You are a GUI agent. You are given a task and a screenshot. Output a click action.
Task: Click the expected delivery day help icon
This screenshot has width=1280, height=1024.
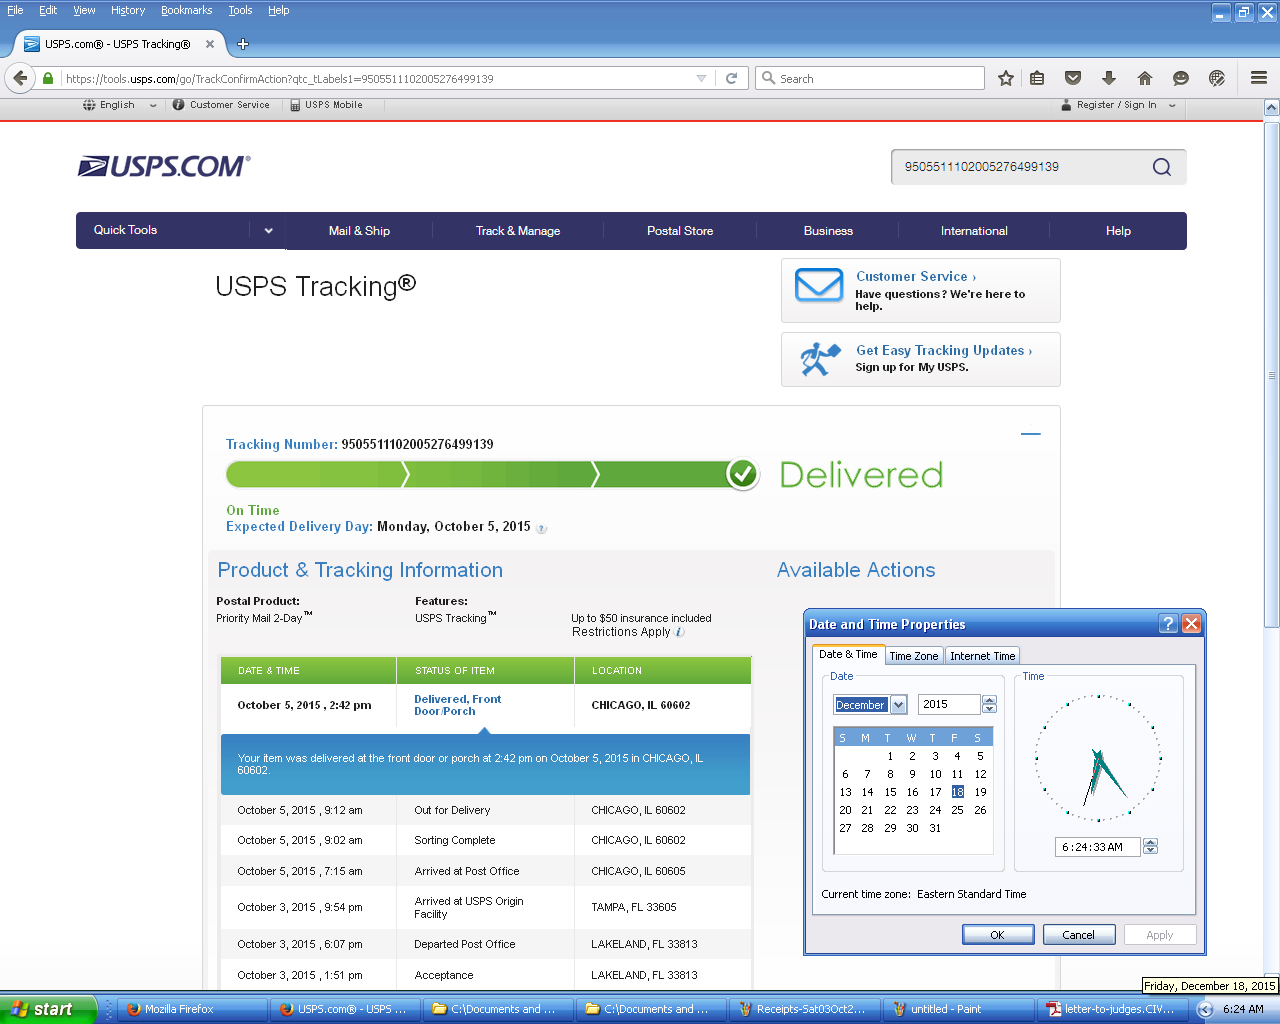541,529
